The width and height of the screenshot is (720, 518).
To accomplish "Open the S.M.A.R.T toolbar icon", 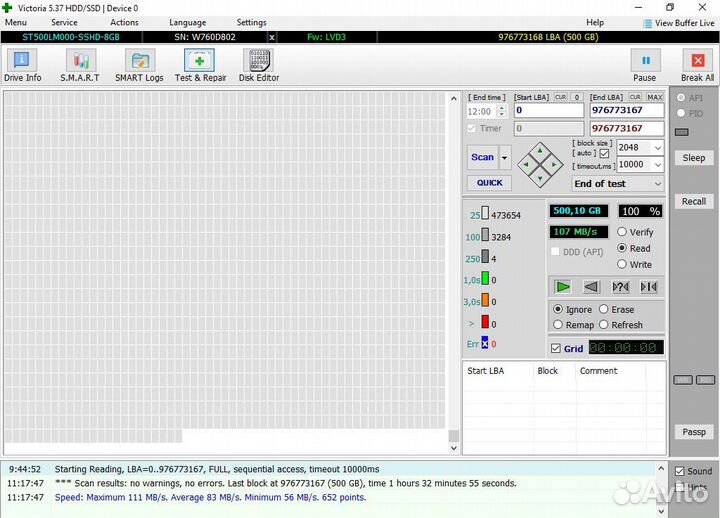I will 80,66.
